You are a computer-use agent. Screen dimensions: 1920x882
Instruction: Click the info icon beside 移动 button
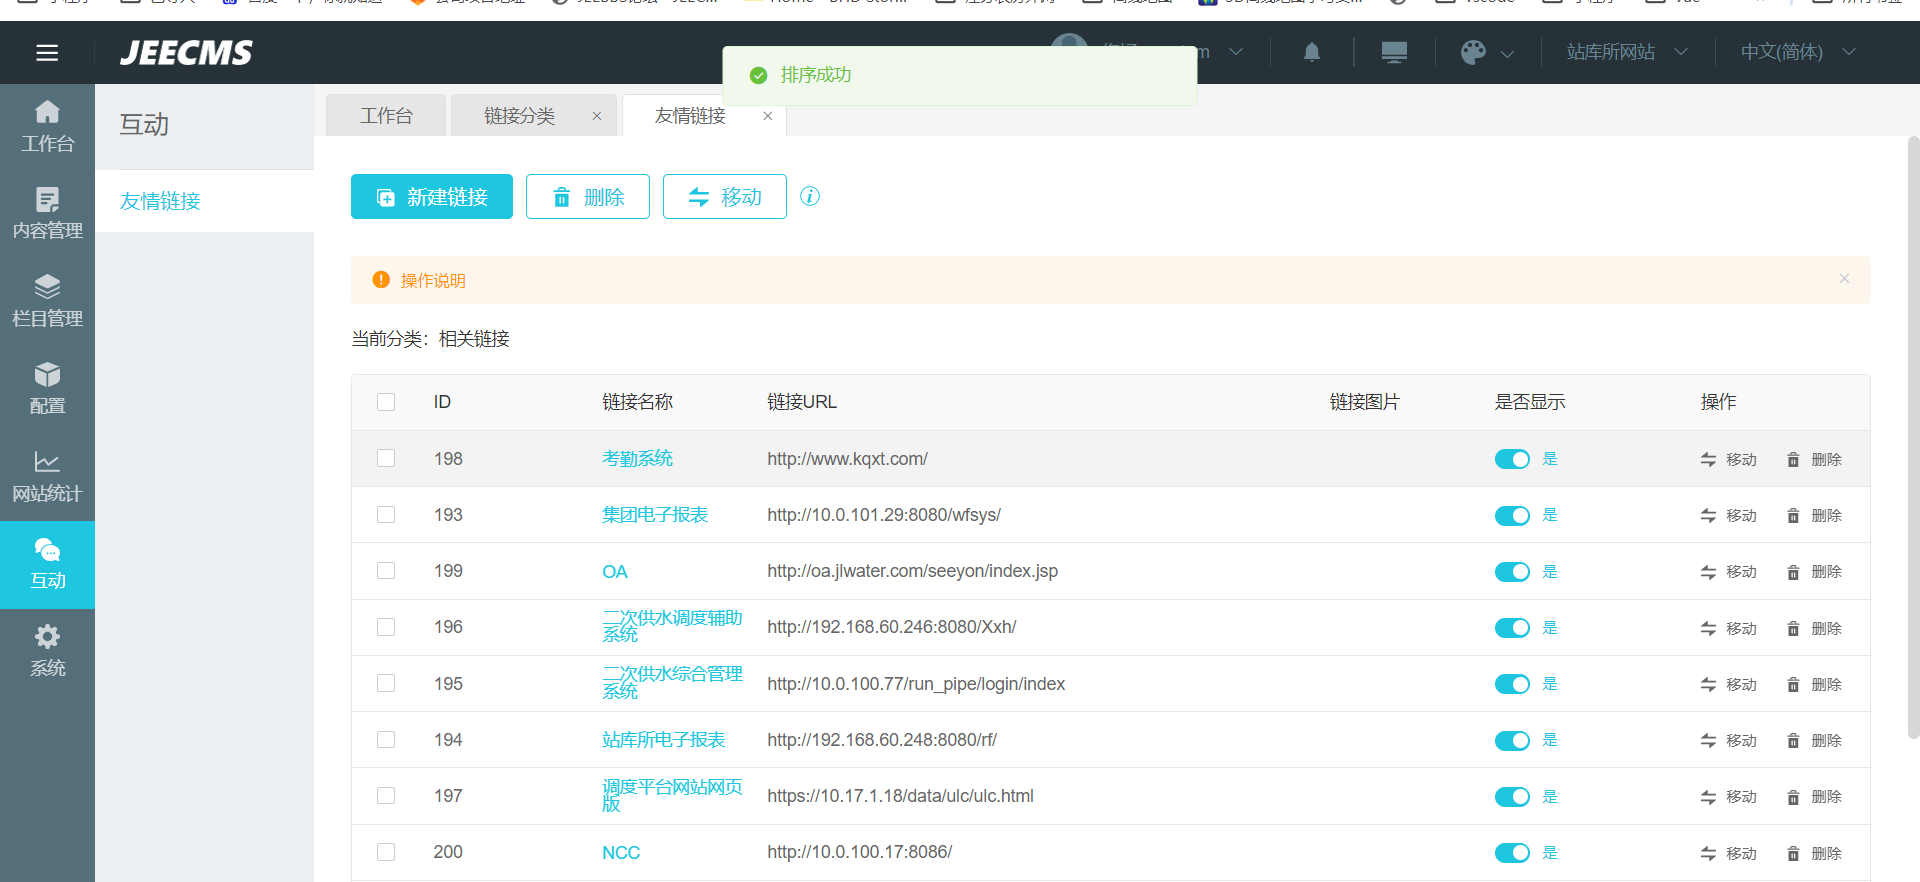(x=810, y=196)
